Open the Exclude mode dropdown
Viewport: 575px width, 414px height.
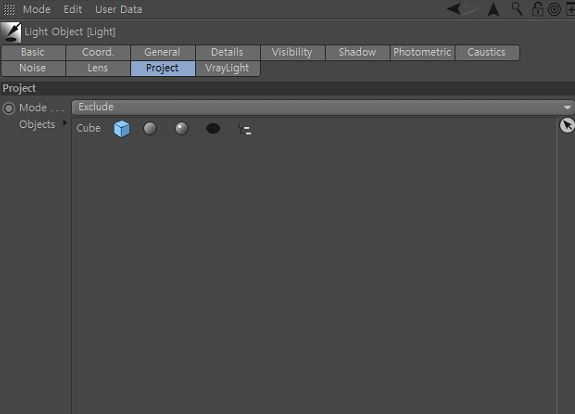tap(323, 107)
